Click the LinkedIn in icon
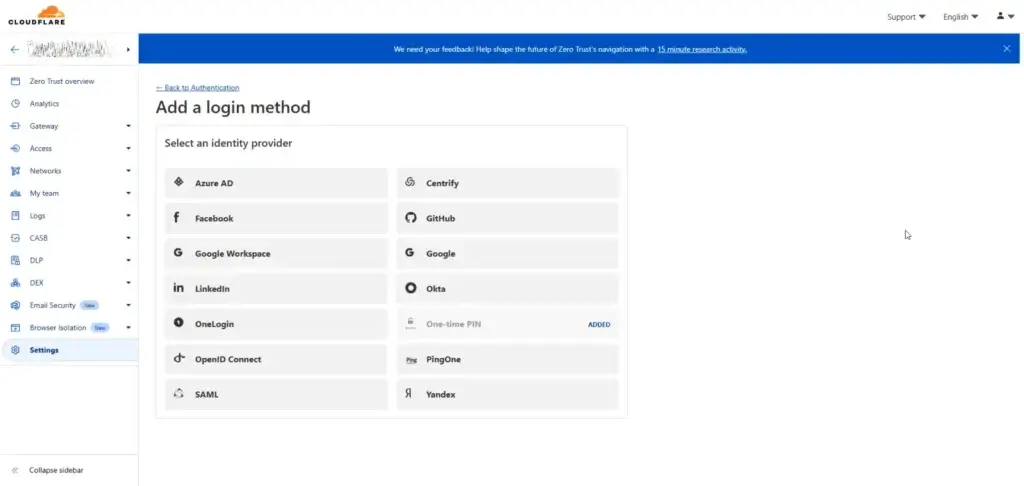 tap(178, 287)
